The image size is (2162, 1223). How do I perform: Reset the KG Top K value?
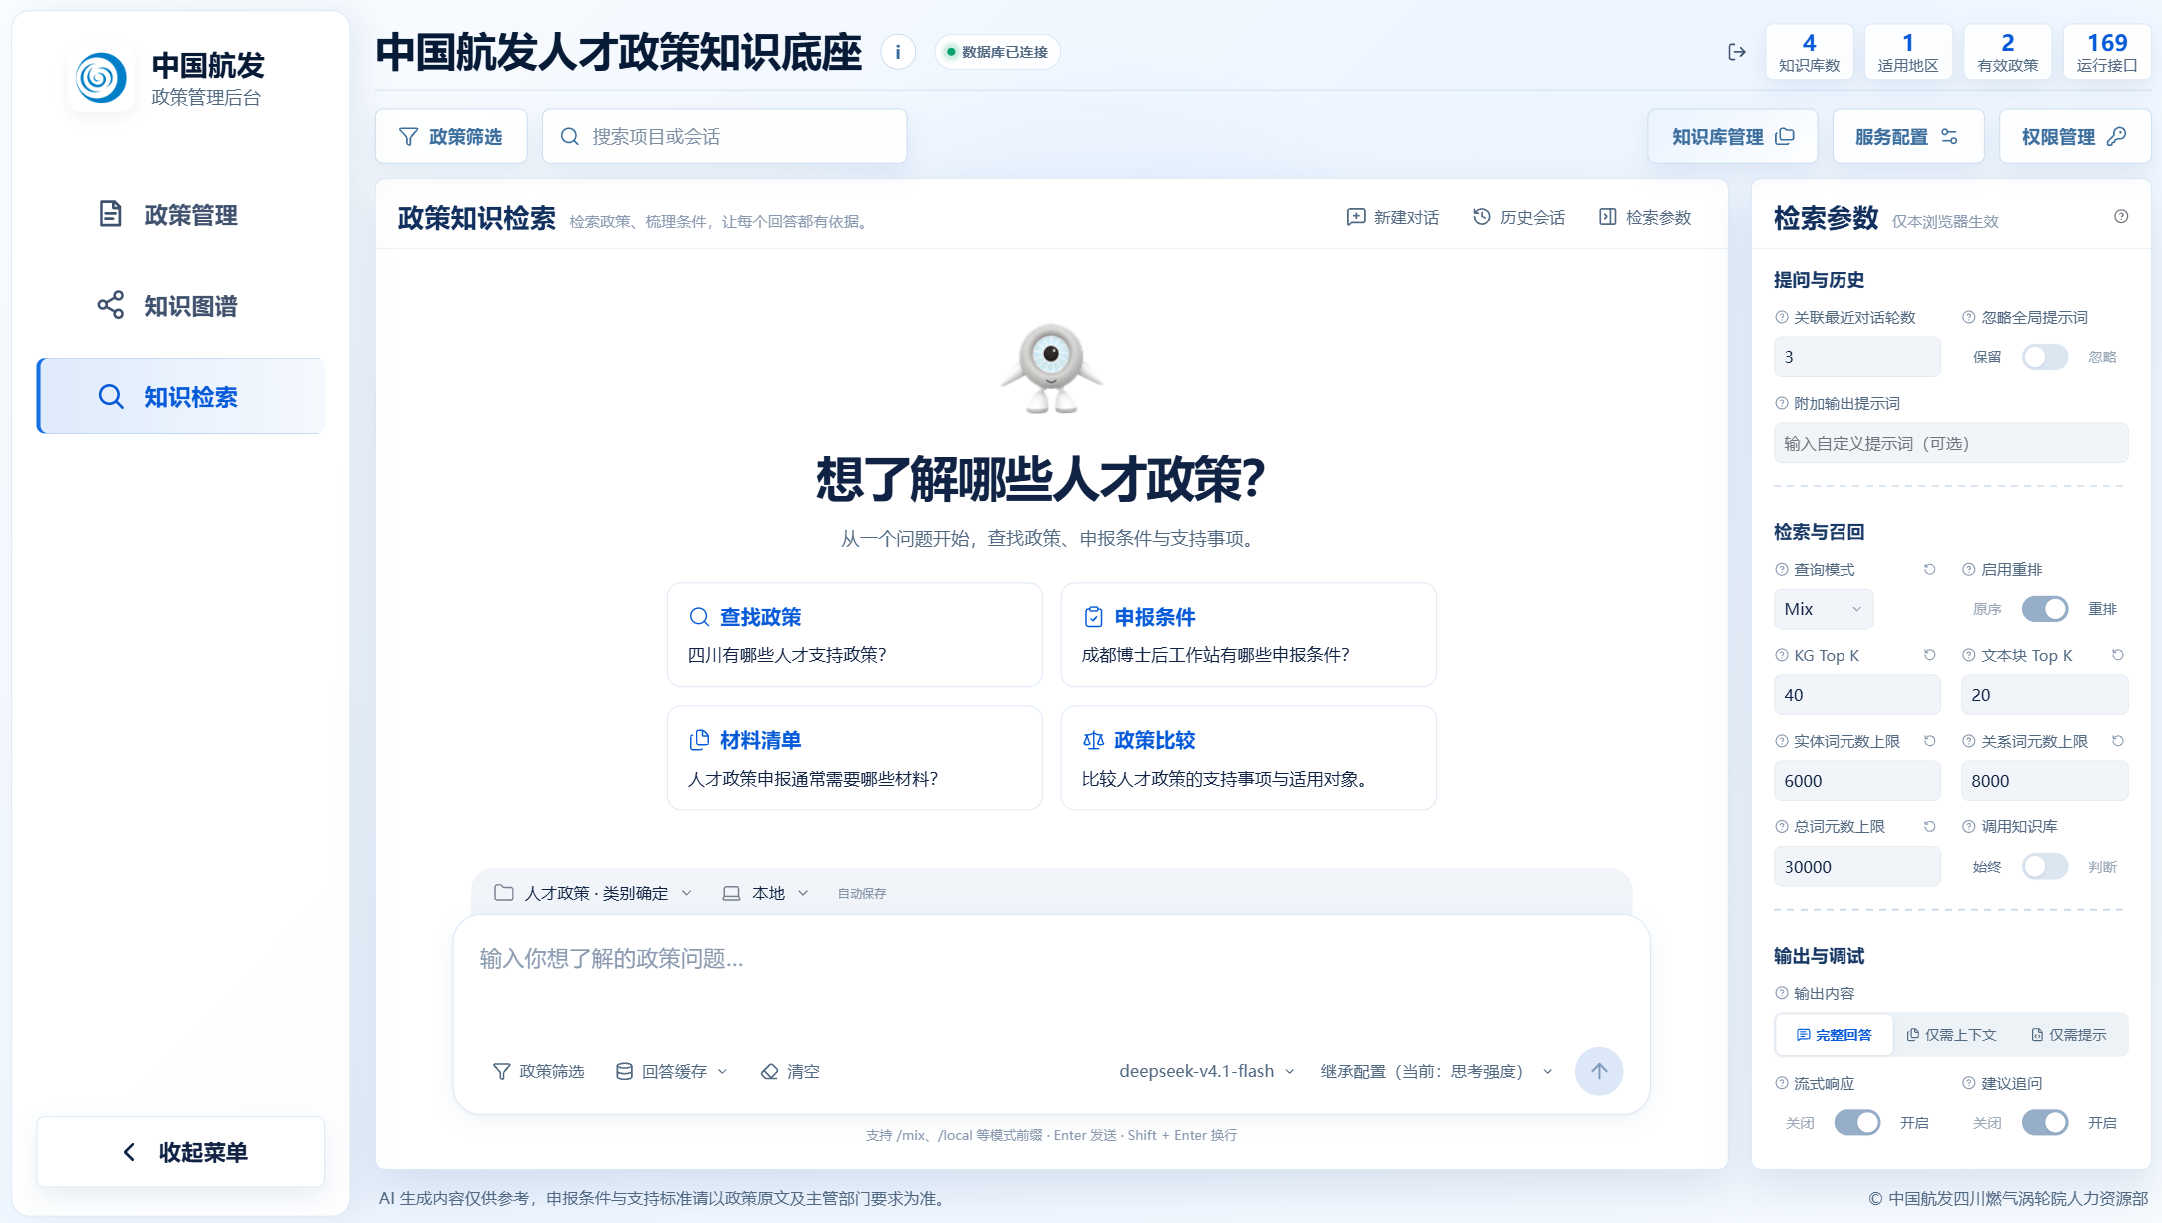[x=1929, y=655]
